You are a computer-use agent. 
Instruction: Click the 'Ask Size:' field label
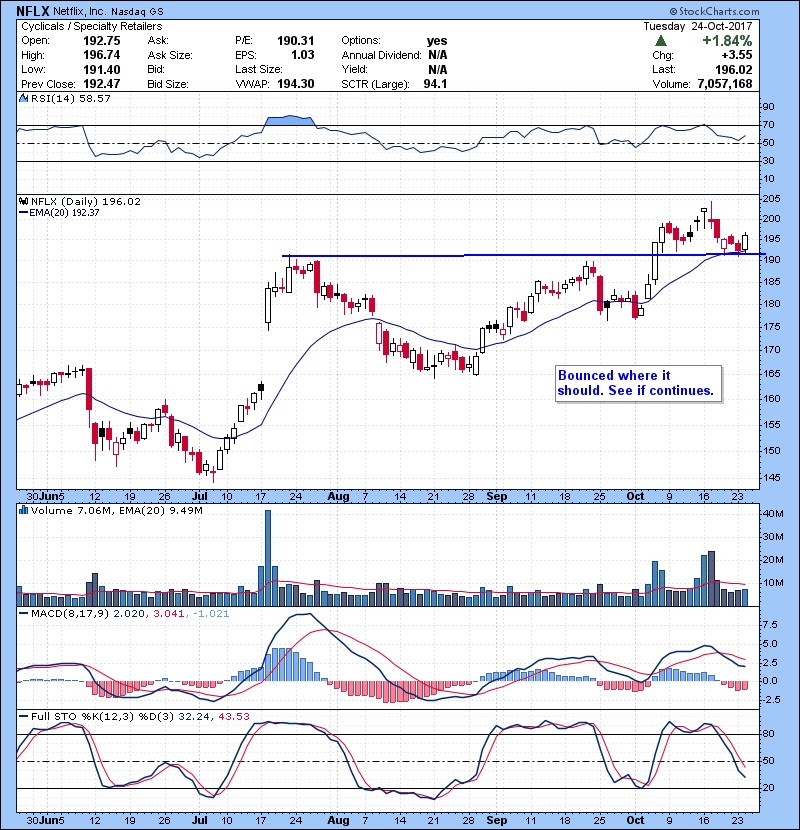point(170,55)
